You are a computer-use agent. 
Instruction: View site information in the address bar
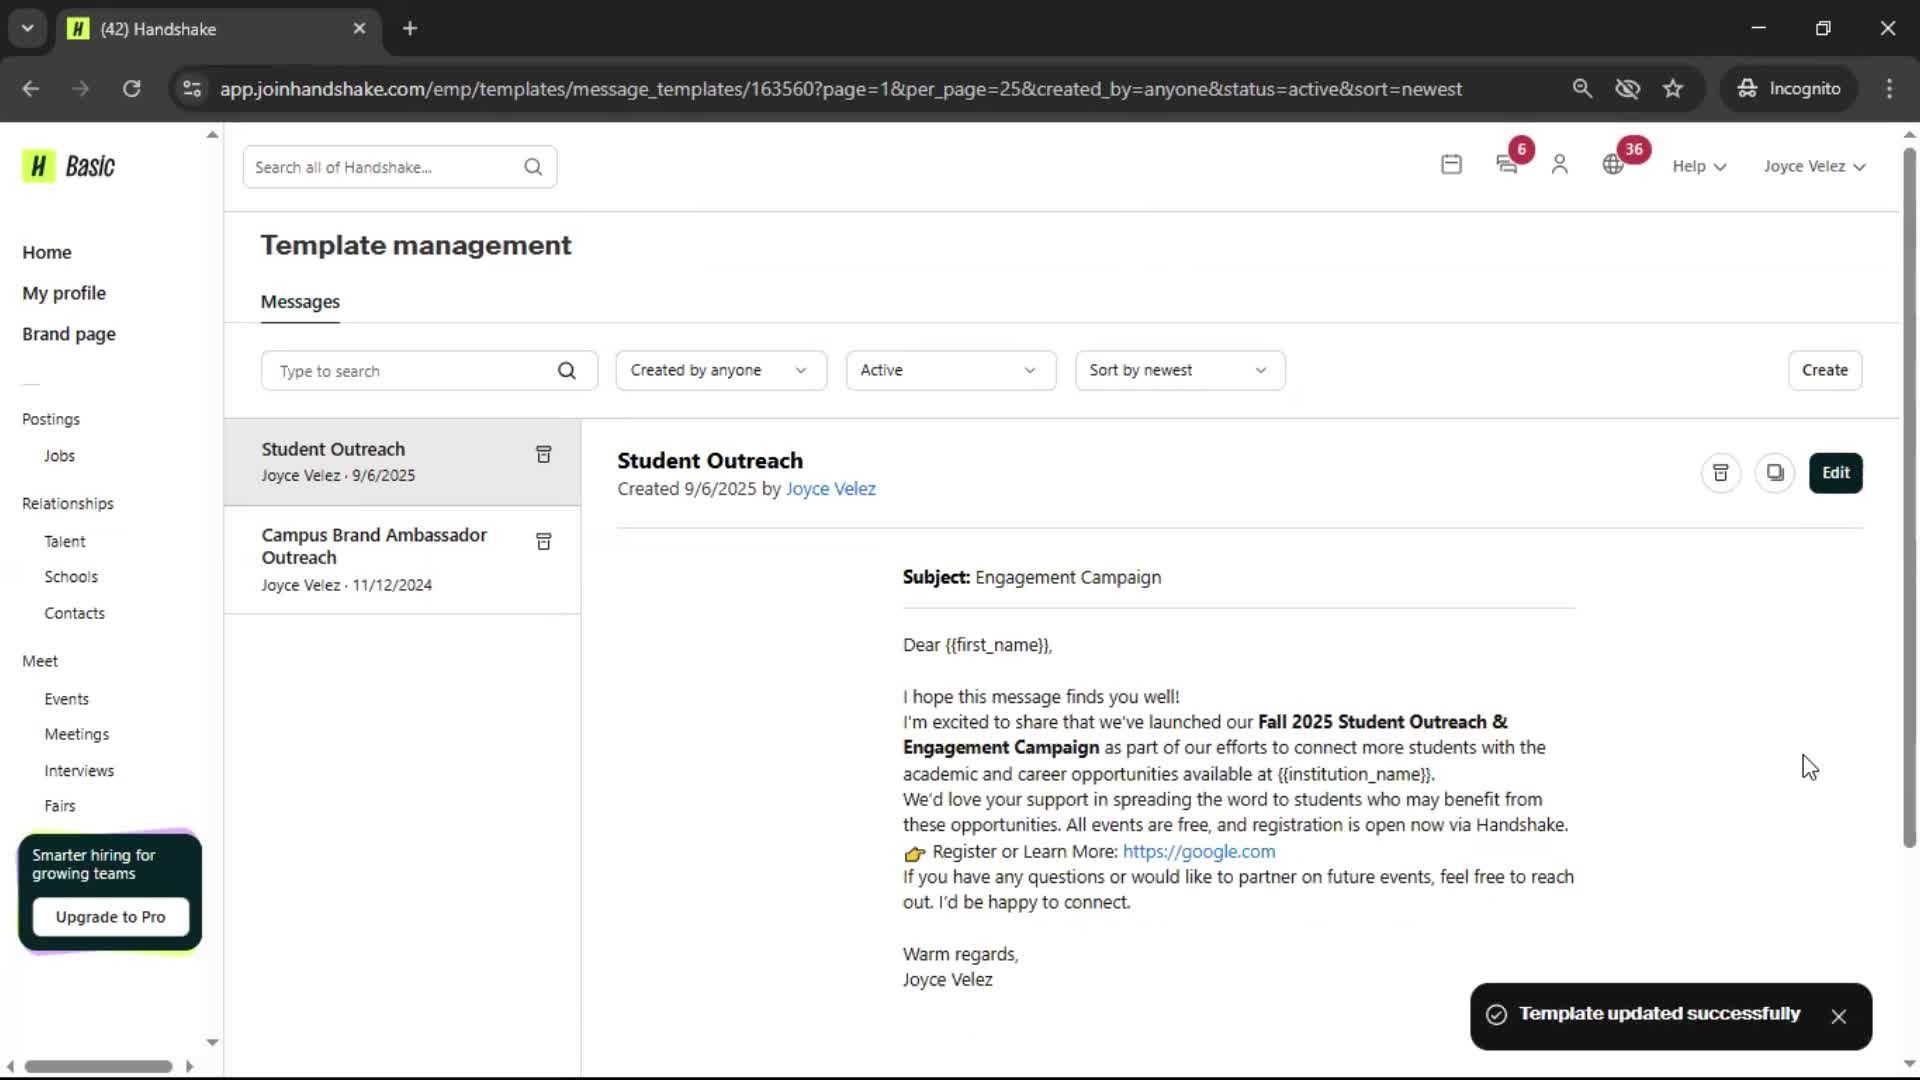191,88
